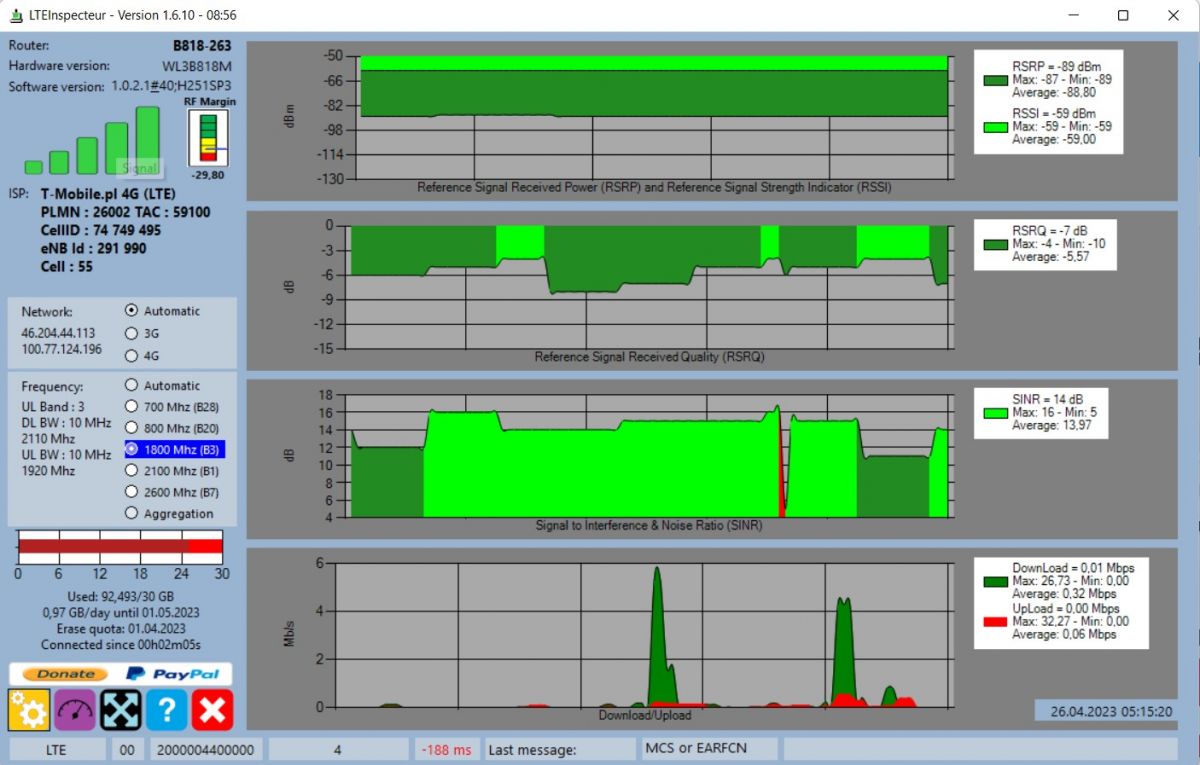
Task: Click the -188 ms status value
Action: click(x=446, y=749)
